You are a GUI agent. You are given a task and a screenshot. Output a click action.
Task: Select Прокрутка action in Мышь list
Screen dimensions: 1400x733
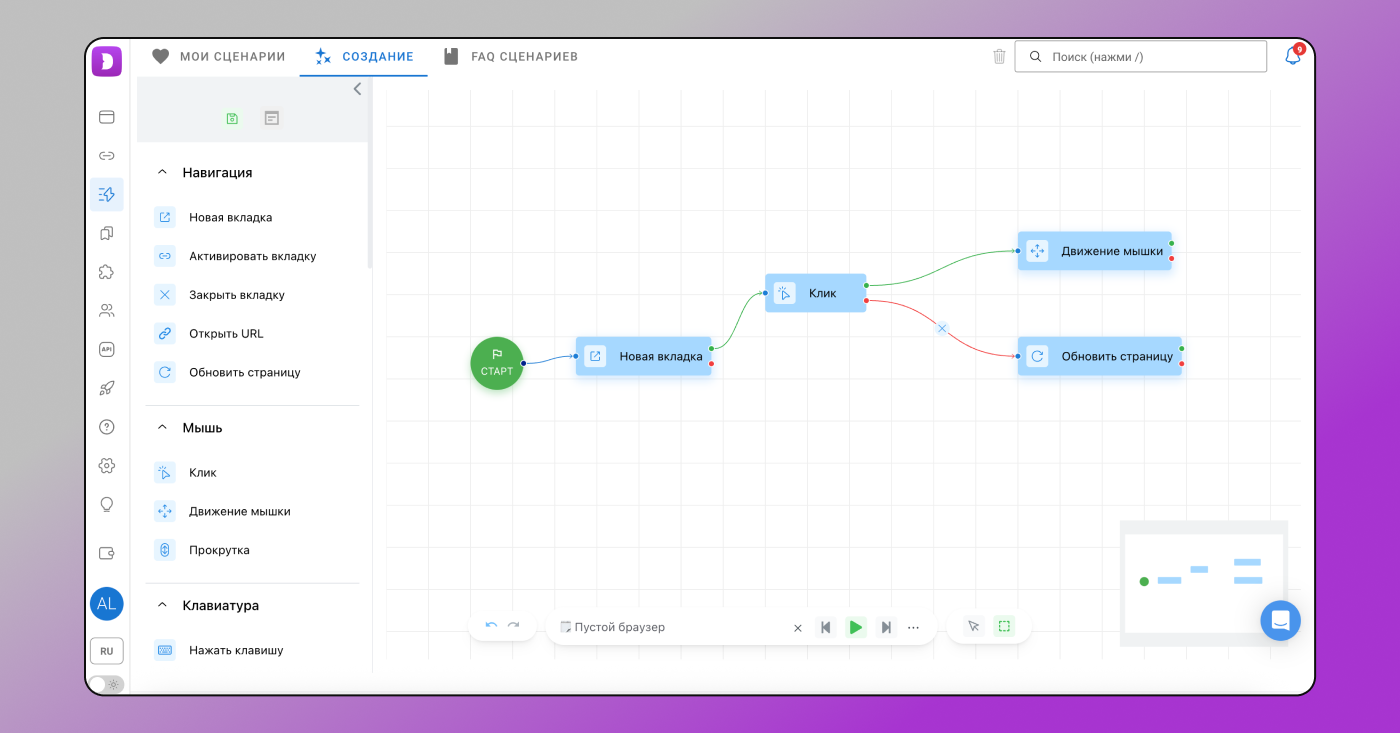point(219,550)
